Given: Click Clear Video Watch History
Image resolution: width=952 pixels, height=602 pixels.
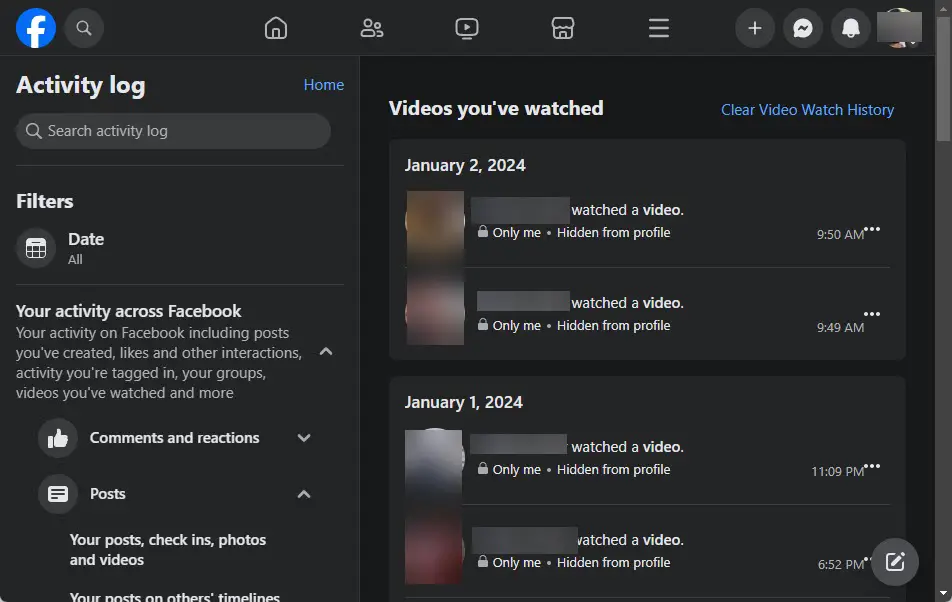Looking at the screenshot, I should point(807,110).
